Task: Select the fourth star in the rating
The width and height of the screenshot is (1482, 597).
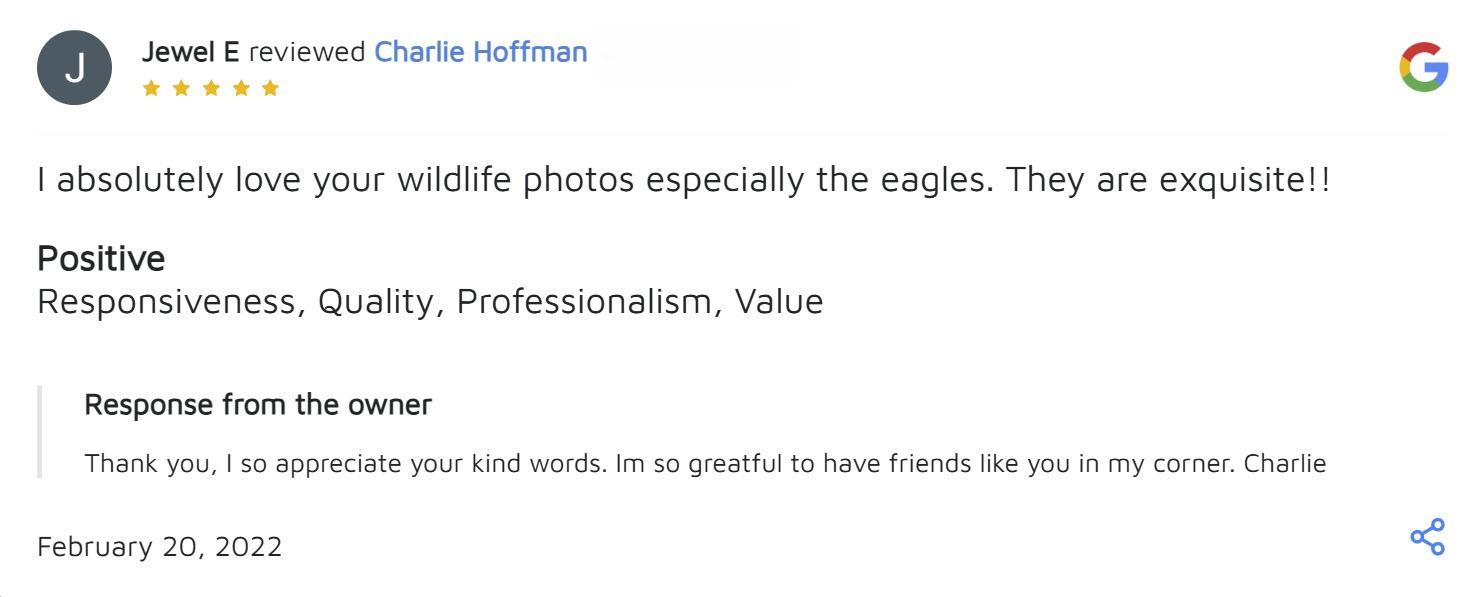Action: click(241, 88)
